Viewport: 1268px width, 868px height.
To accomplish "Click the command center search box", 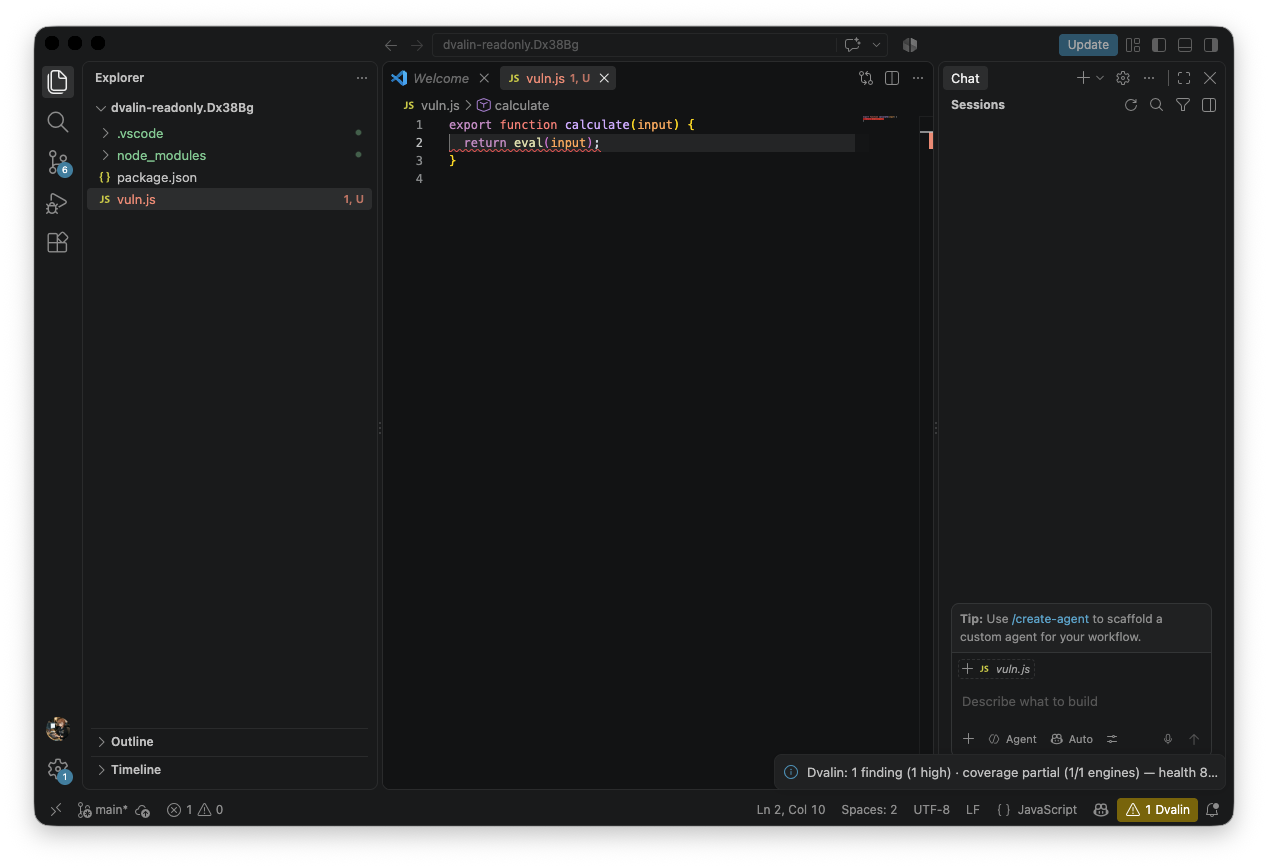I will pos(634,45).
